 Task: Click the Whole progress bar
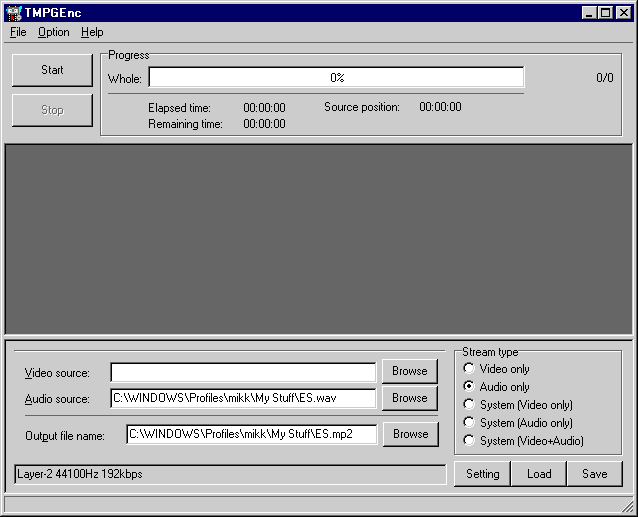[x=336, y=77]
